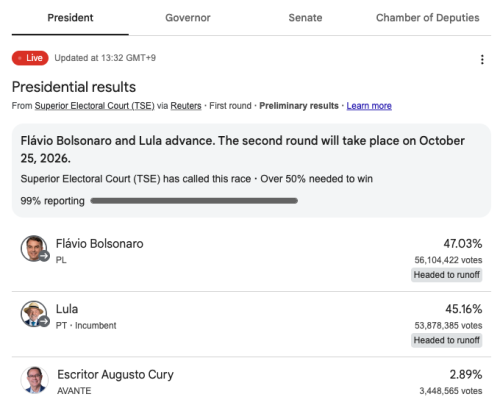The height and width of the screenshot is (408, 500).
Task: Click the 56,104,422 votes count
Action: pyautogui.click(x=448, y=260)
